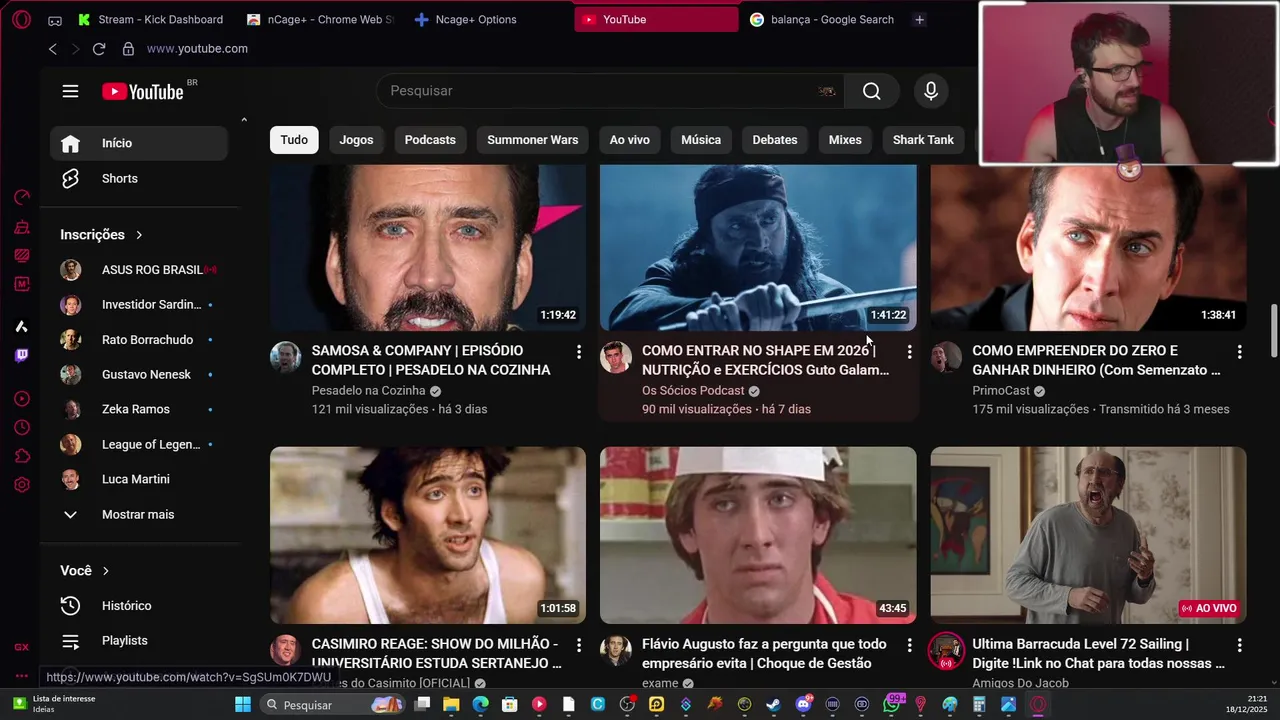
Task: Switch to nCage+ Chrome Web Store tab
Action: [320, 20]
